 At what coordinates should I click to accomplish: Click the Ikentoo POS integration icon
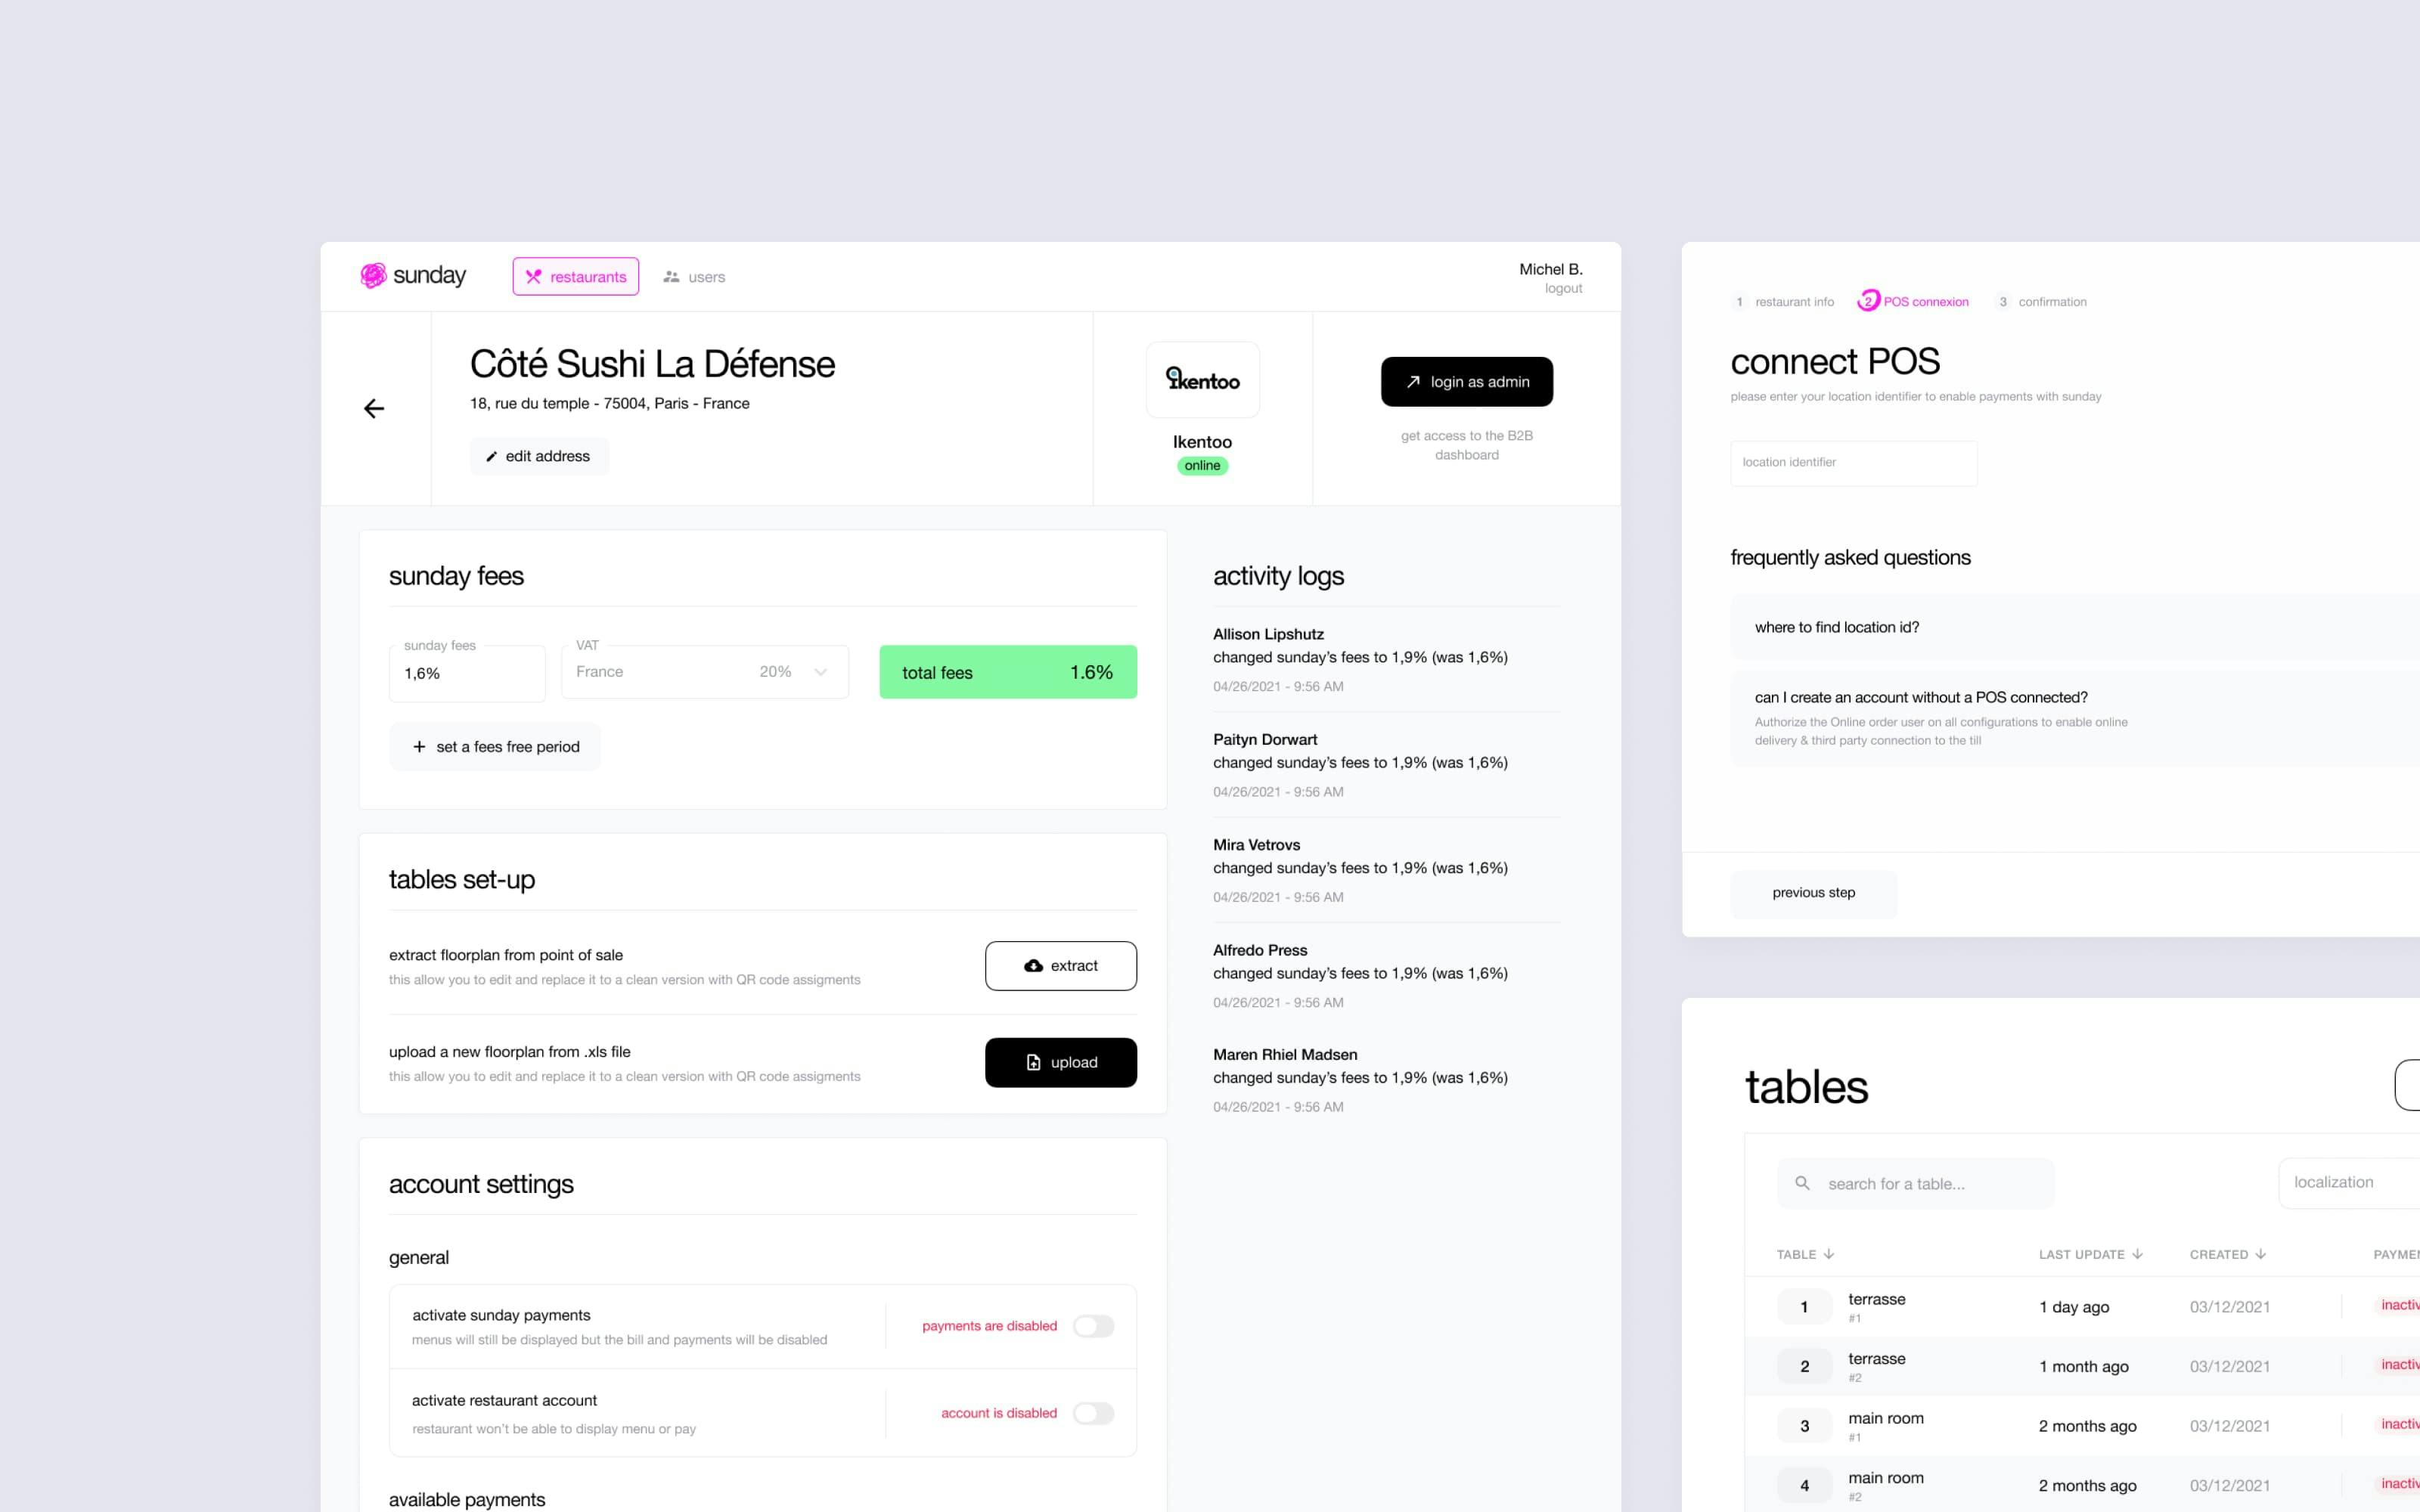1202,380
